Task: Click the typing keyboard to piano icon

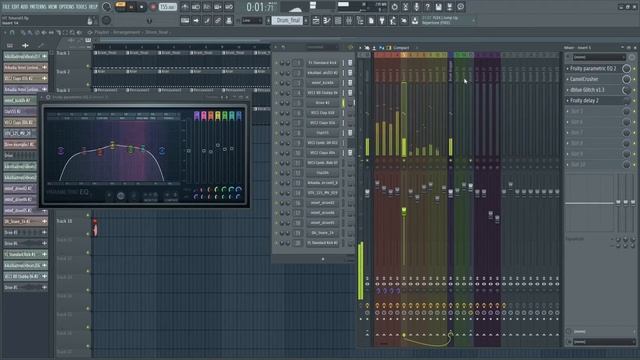Action: [185, 20]
